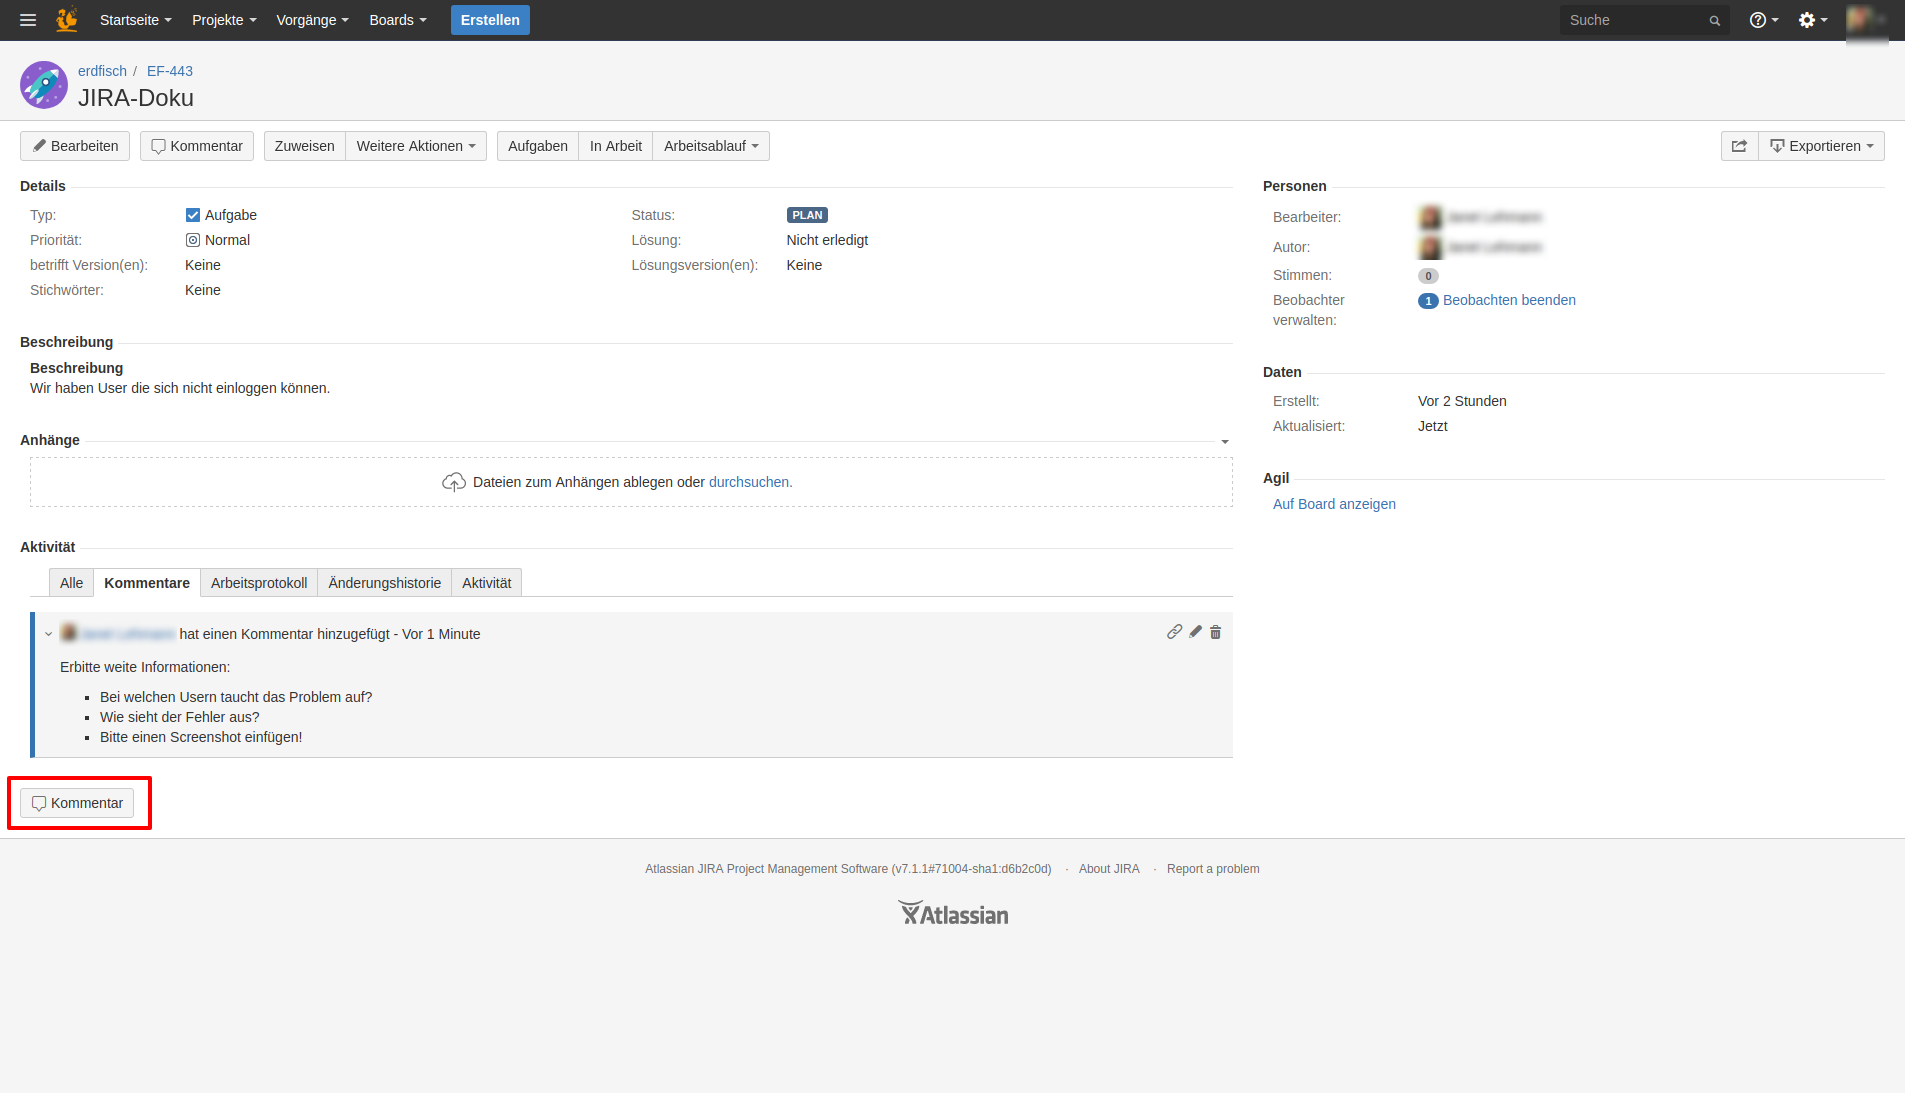The image size is (1905, 1093).
Task: Click the comment author's avatar
Action: [x=69, y=633]
